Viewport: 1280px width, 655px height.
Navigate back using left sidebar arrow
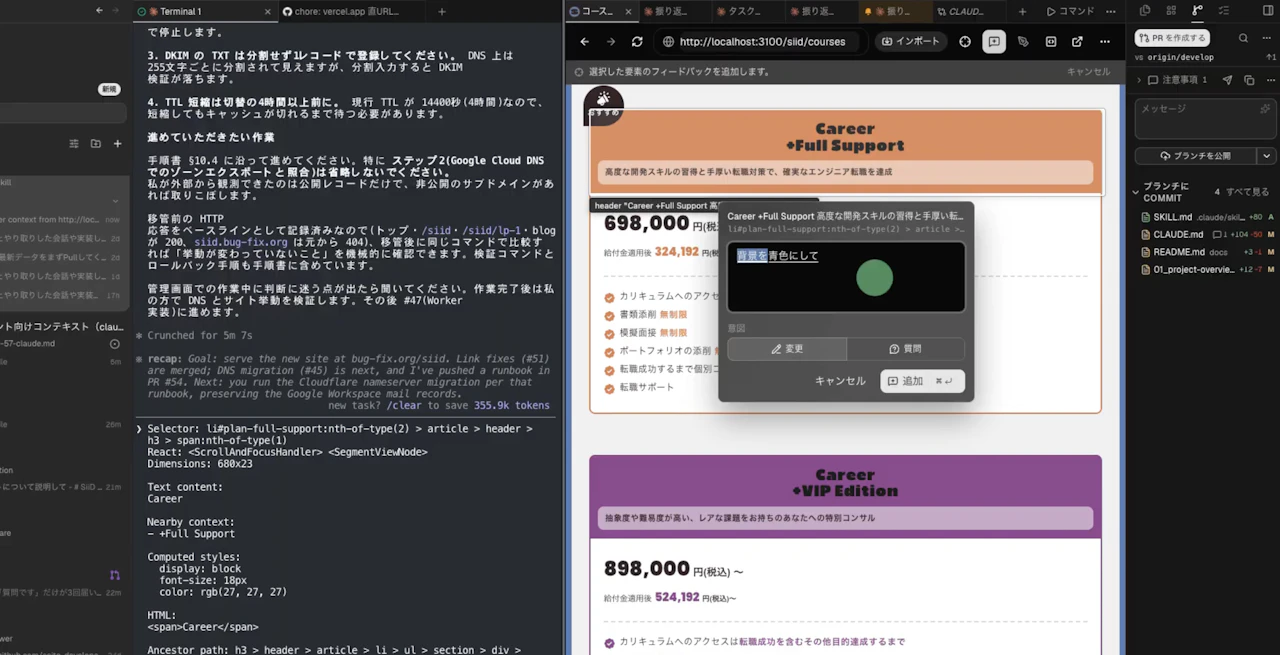(99, 11)
